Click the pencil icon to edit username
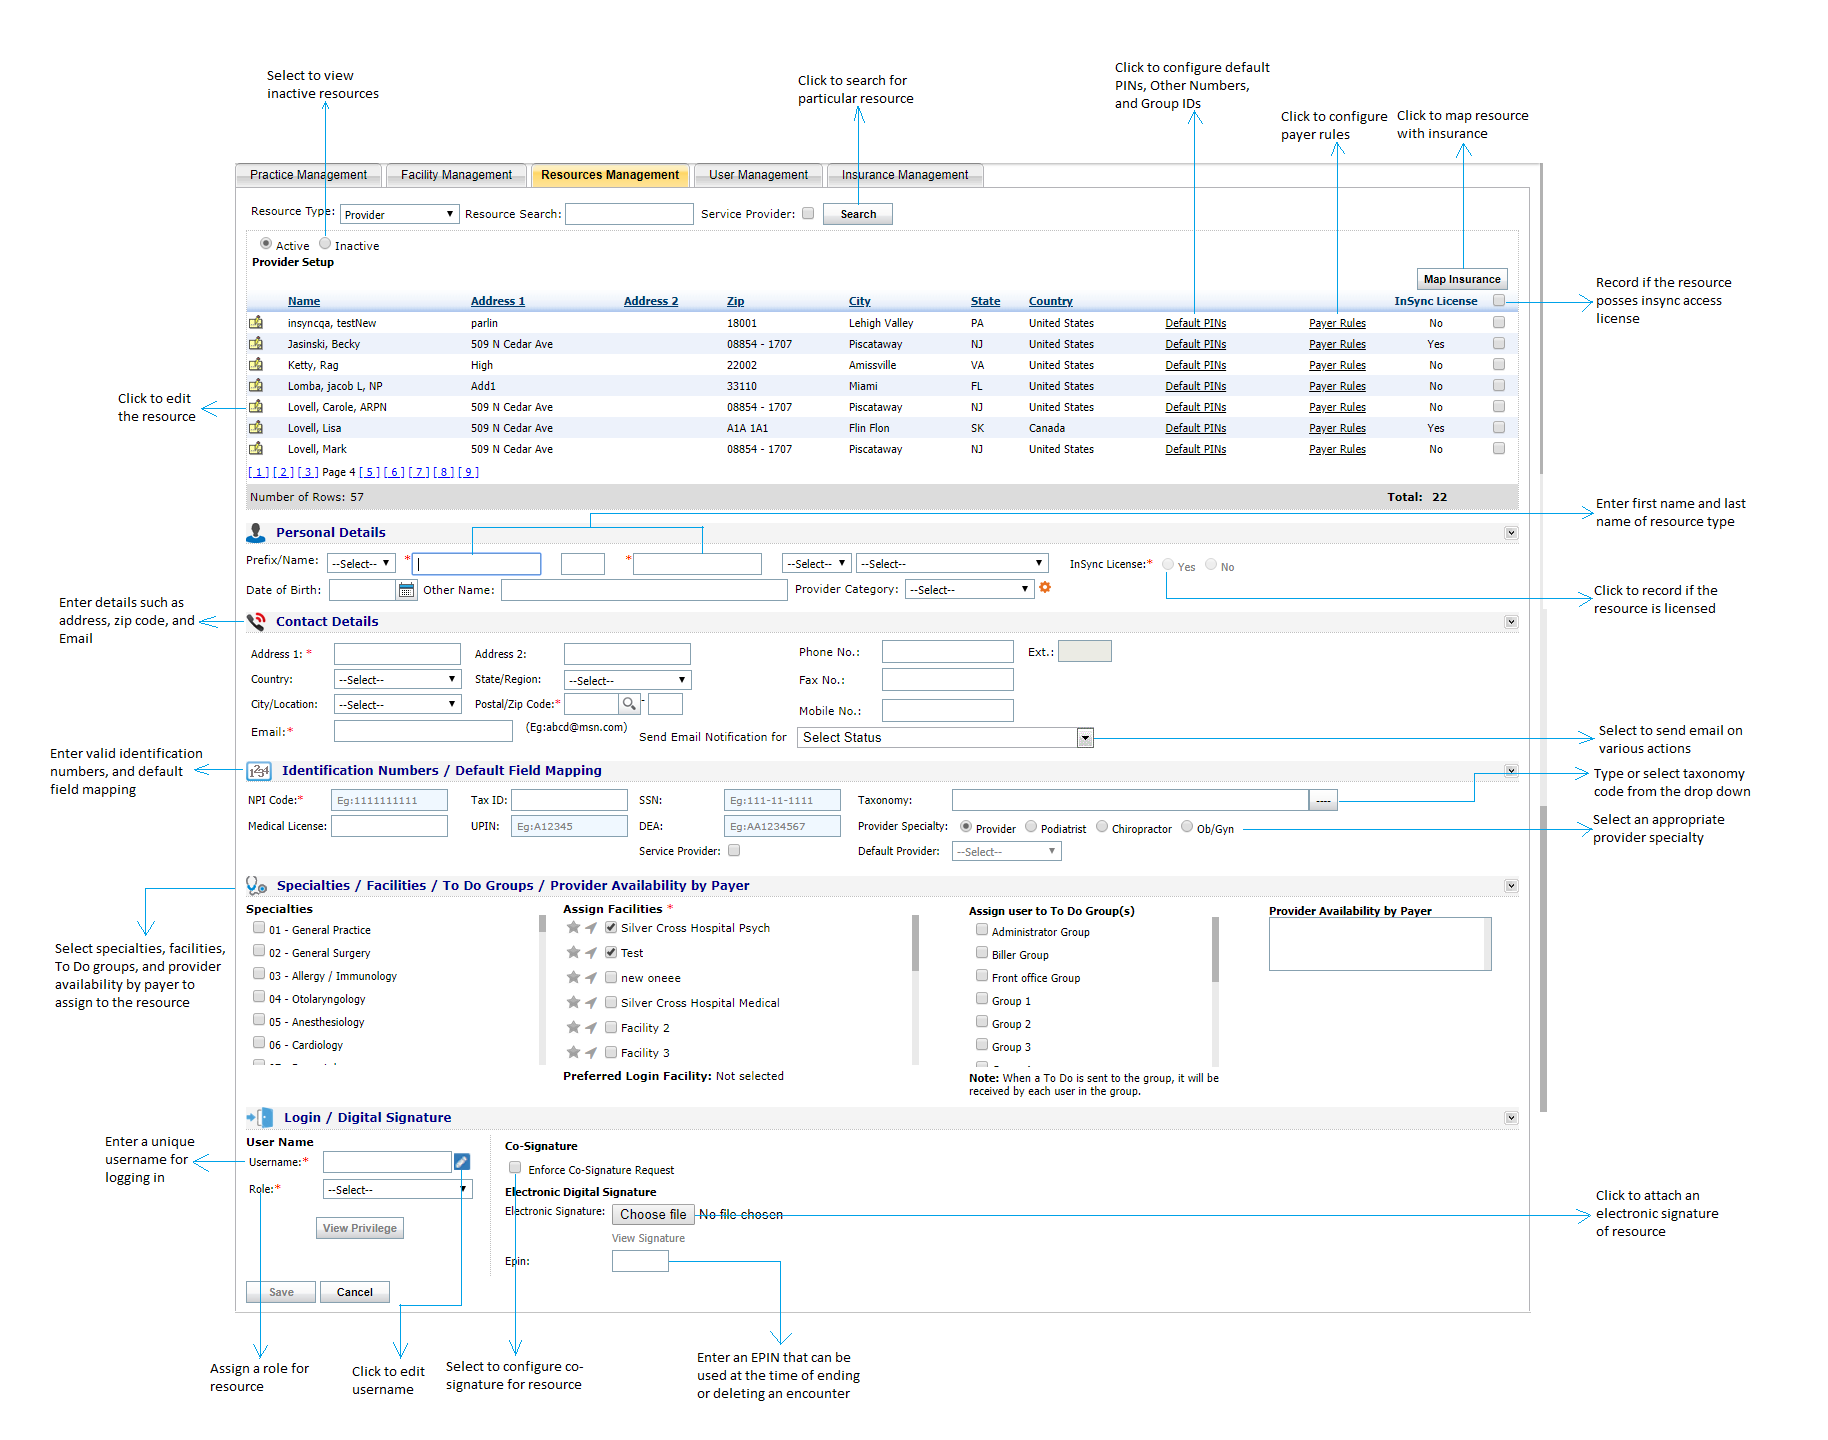Viewport: 1828px width, 1440px height. tap(462, 1162)
